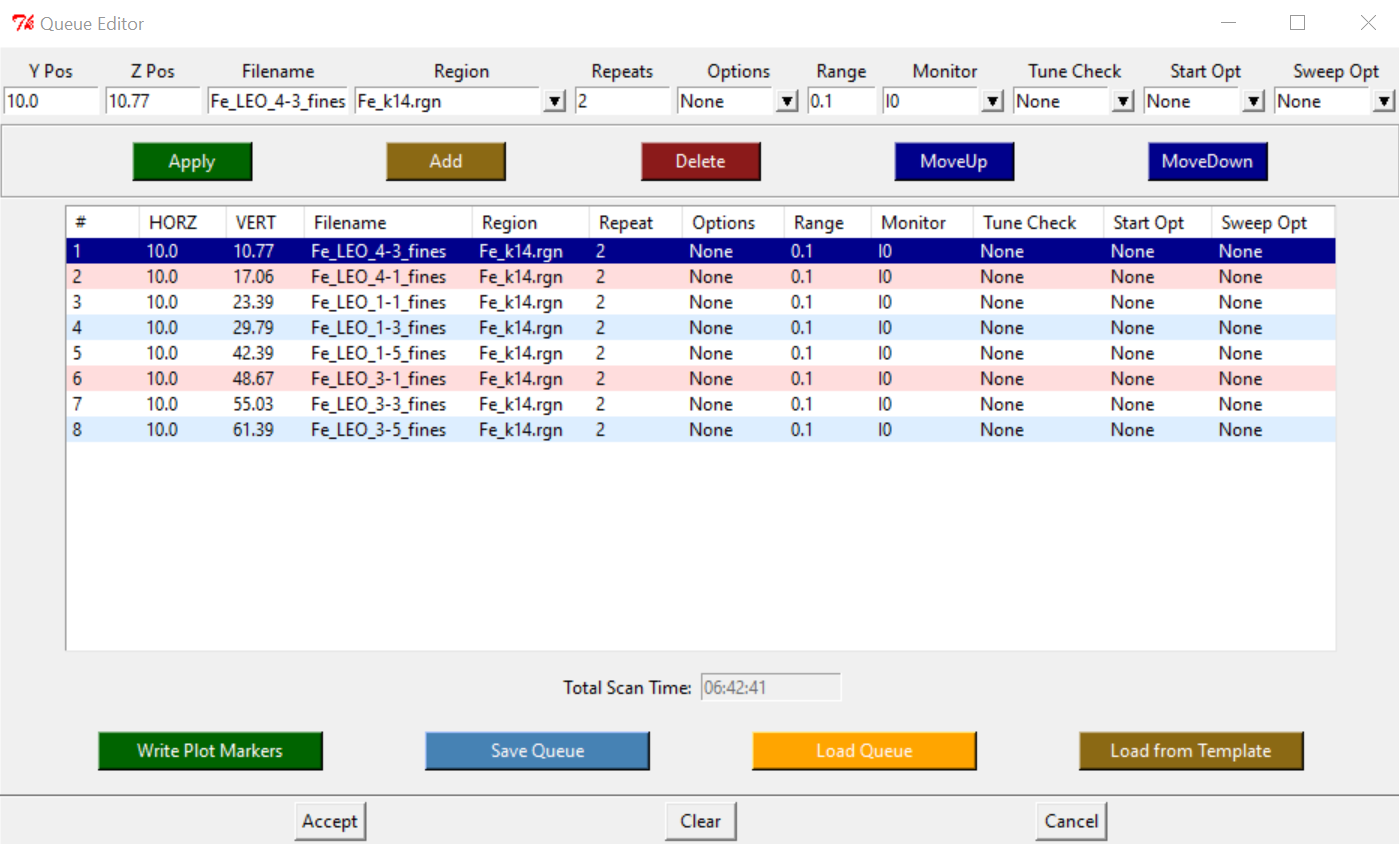Accept the queue and close the editor
1399x844 pixels.
click(x=330, y=820)
